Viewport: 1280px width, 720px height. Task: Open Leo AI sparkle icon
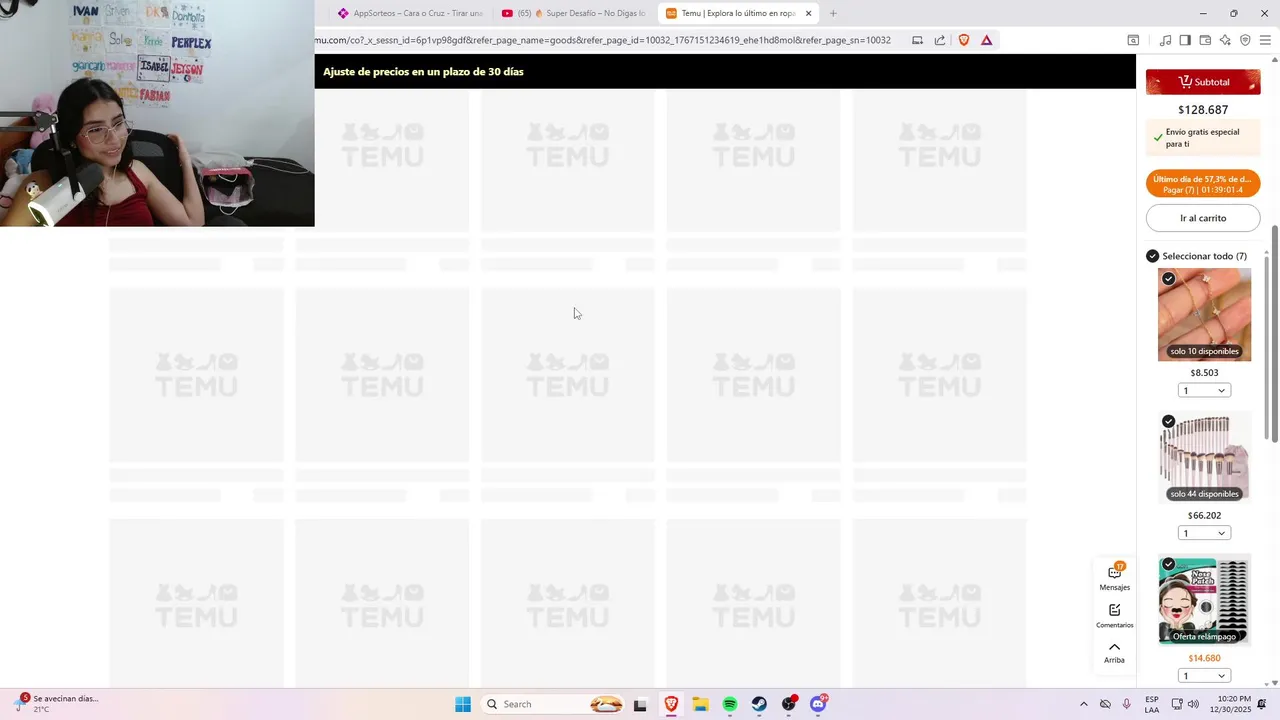coord(1225,40)
